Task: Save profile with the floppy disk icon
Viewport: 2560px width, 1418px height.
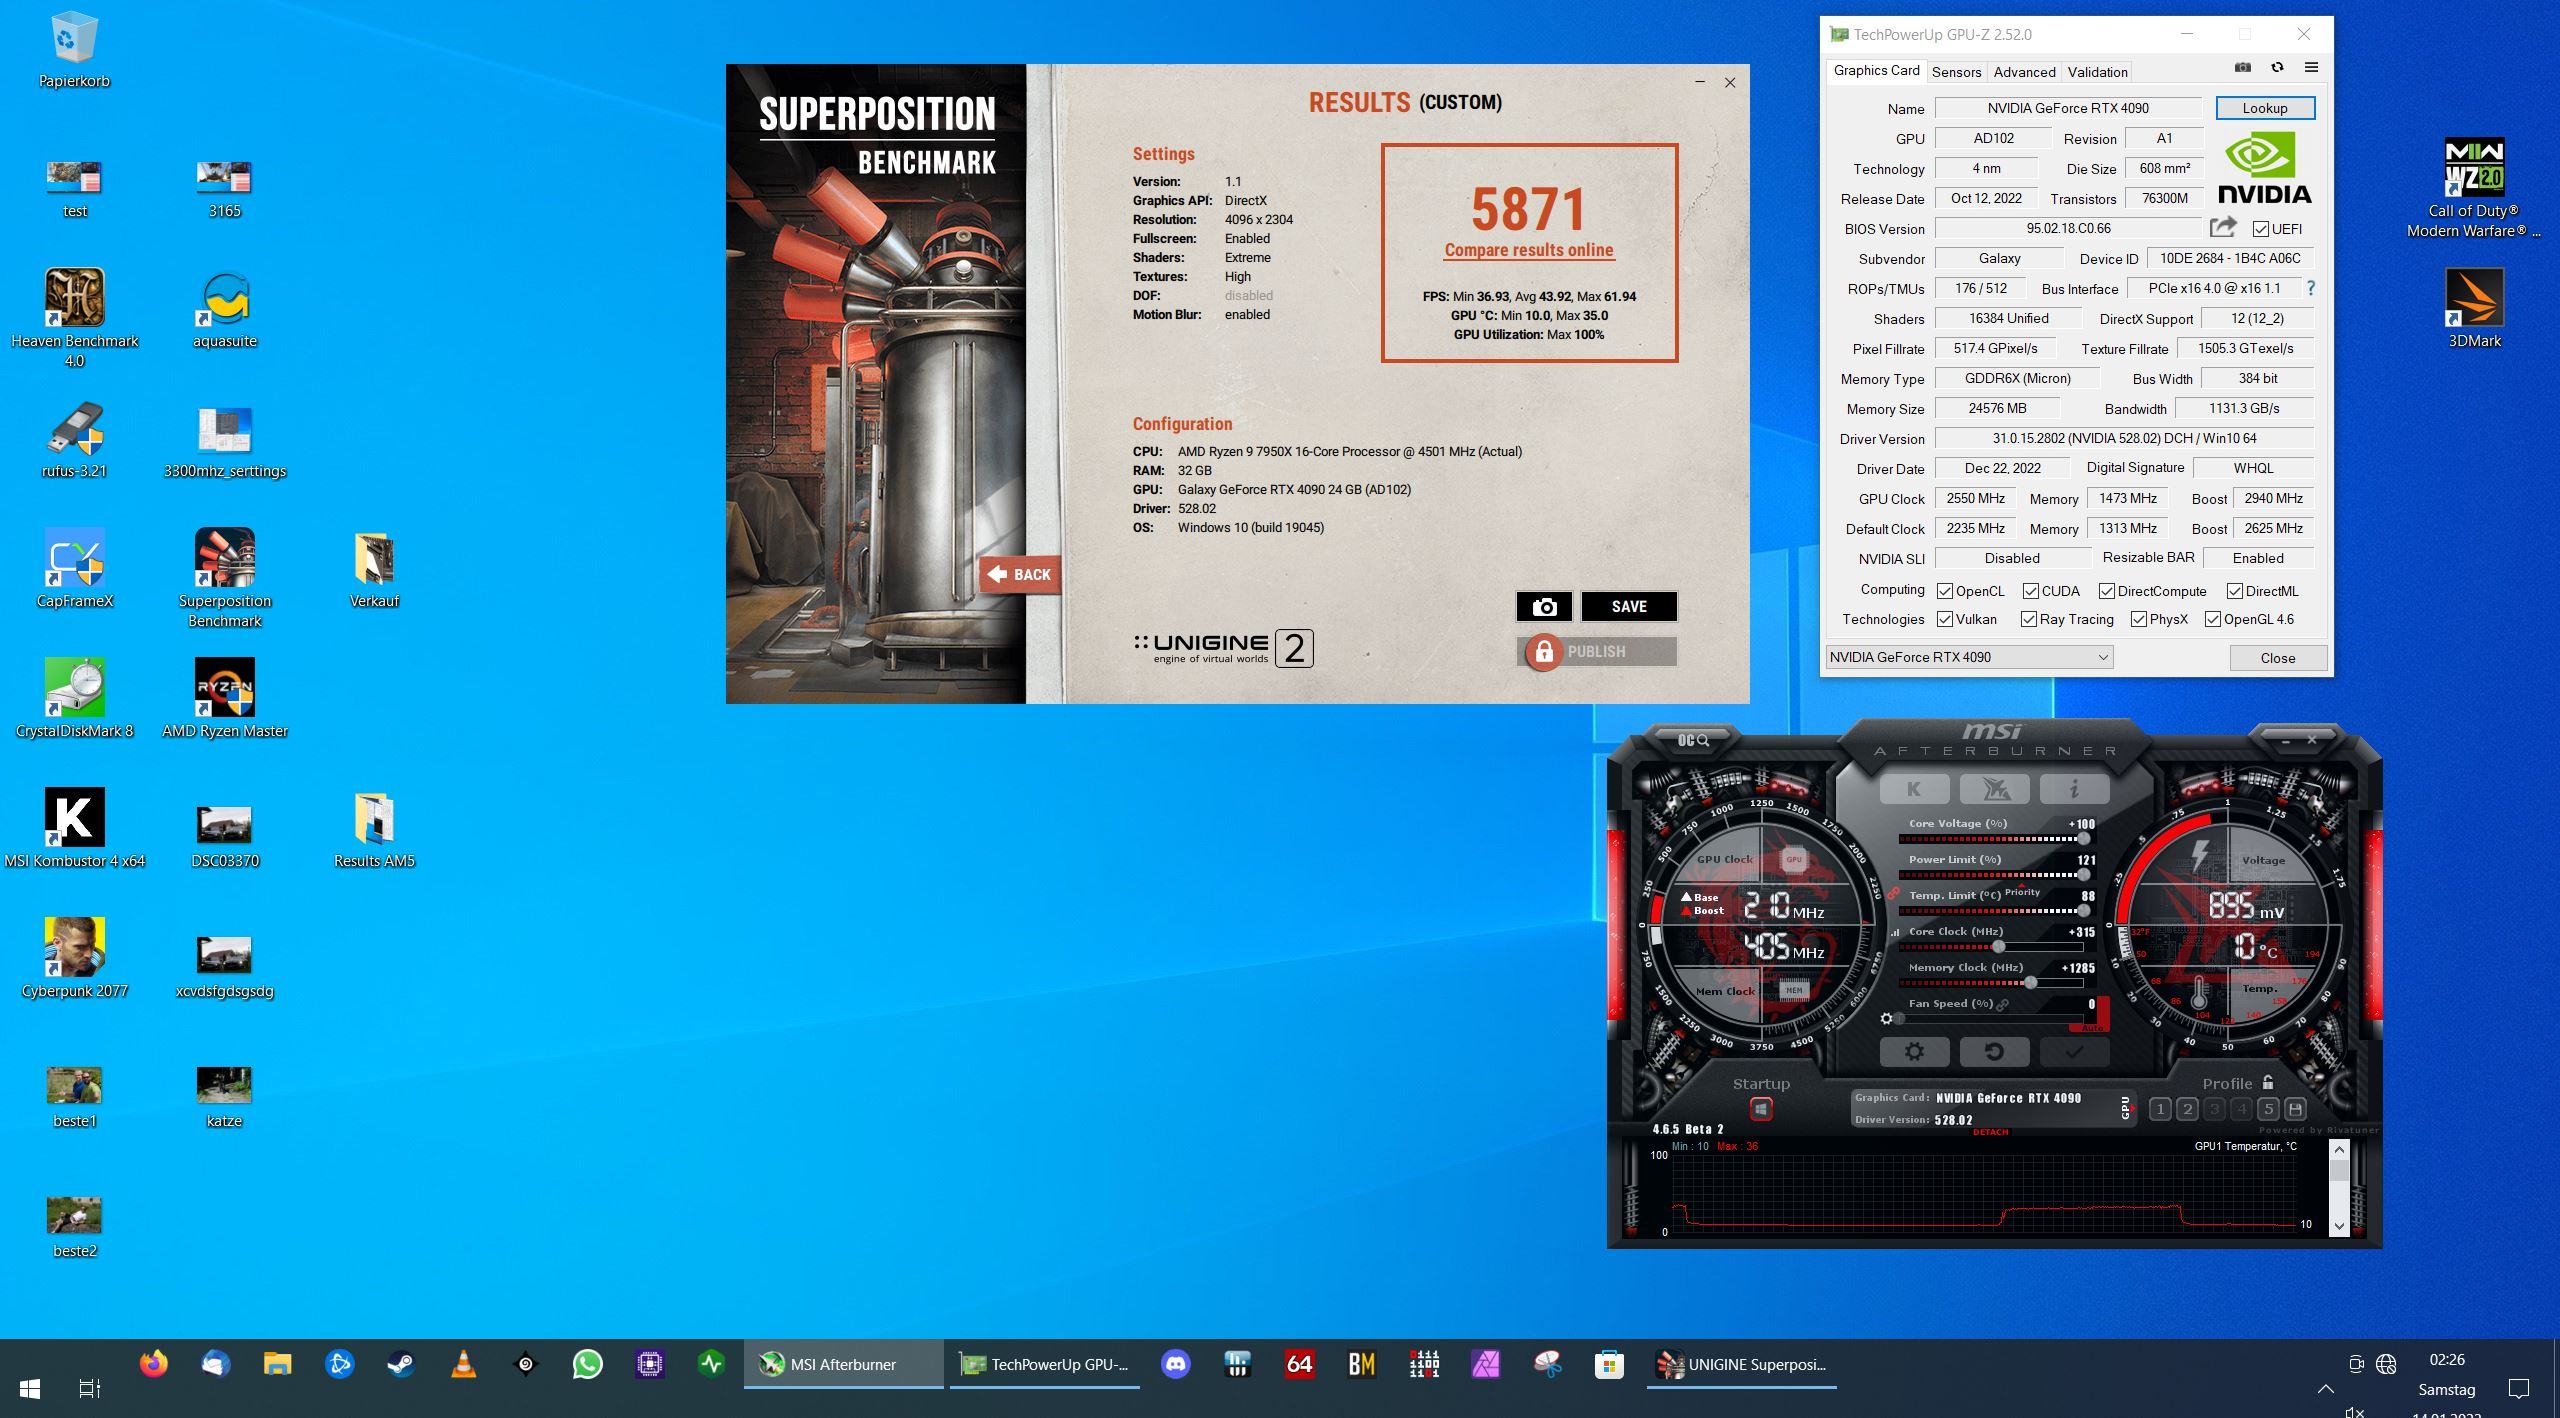Action: pyautogui.click(x=2295, y=1109)
